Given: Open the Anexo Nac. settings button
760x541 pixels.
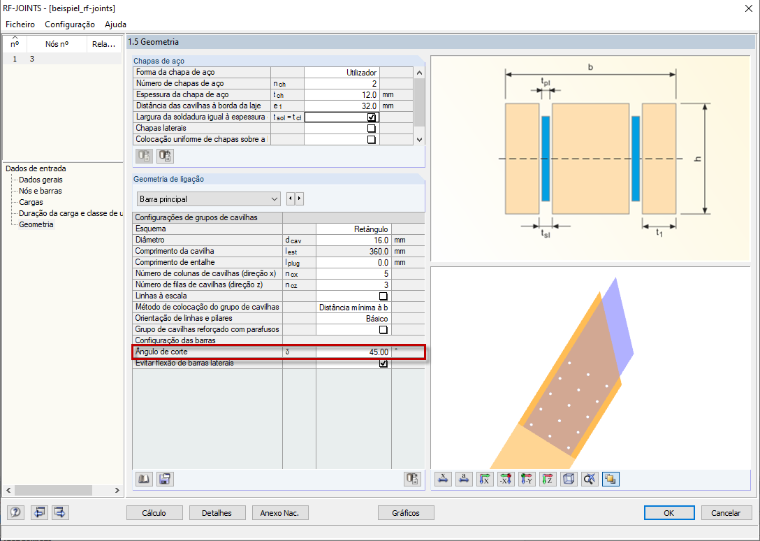Looking at the screenshot, I should (280, 513).
